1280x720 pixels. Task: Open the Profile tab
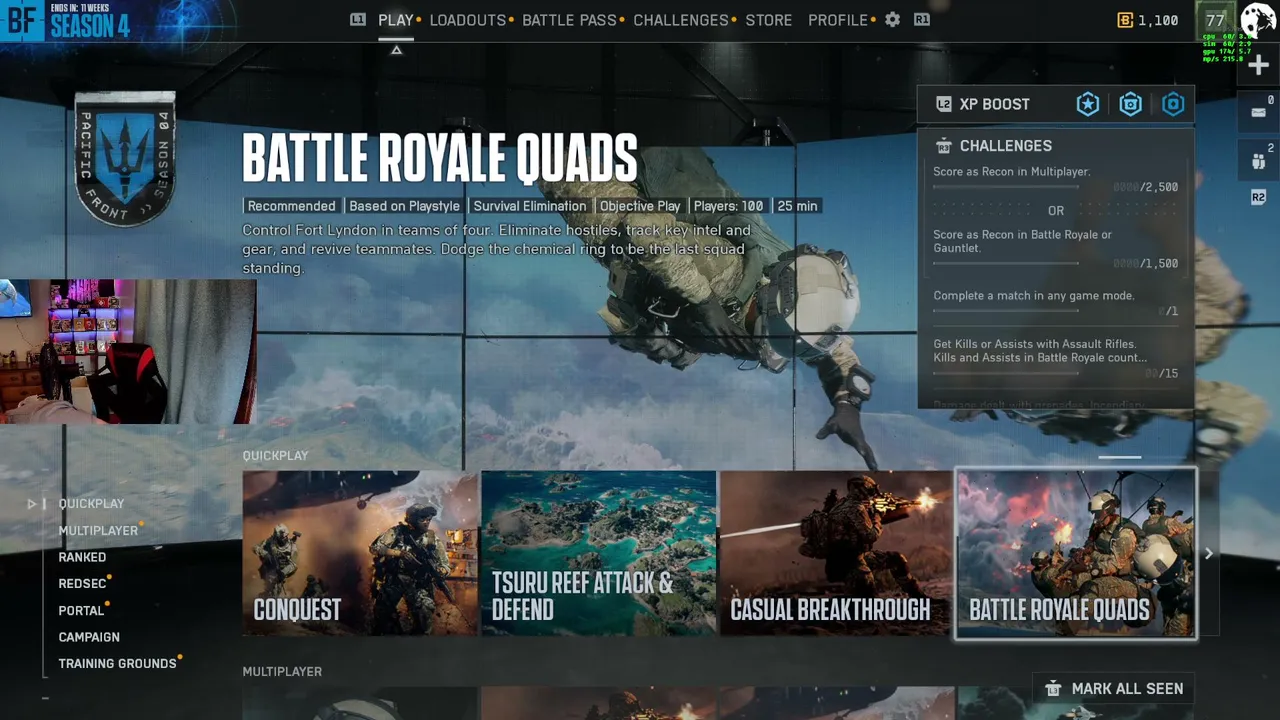coord(838,20)
